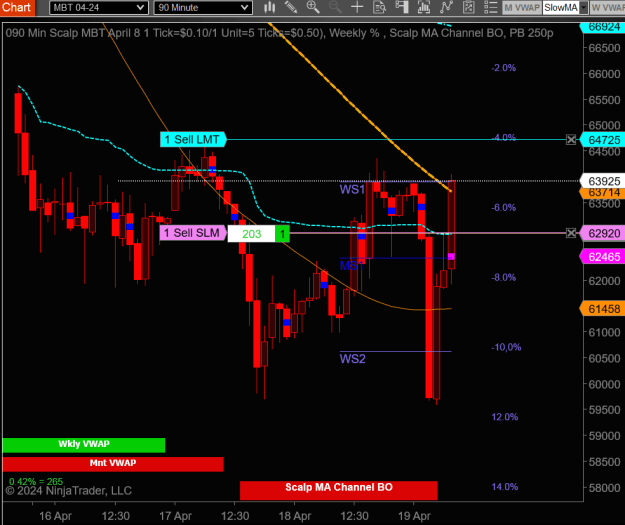Click the cyan 66924 price marker
Image resolution: width=625 pixels, height=525 pixels.
pyautogui.click(x=603, y=27)
